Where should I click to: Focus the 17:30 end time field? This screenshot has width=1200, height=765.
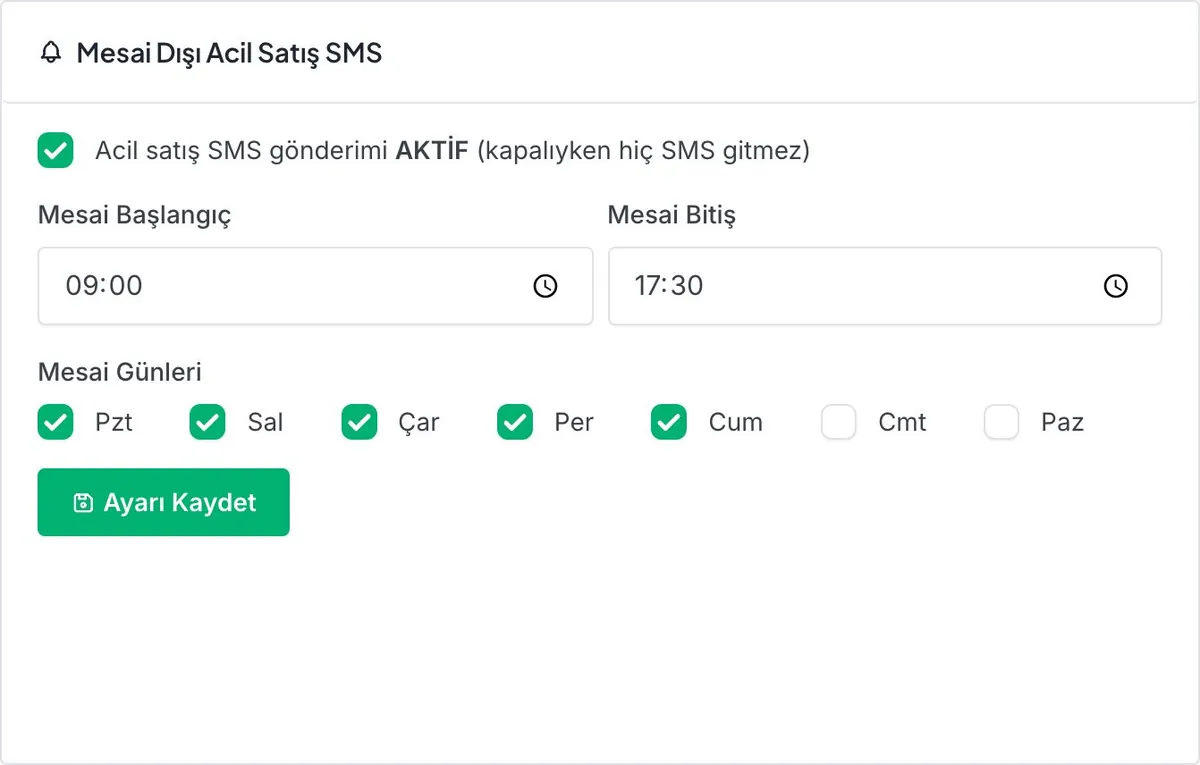(885, 286)
